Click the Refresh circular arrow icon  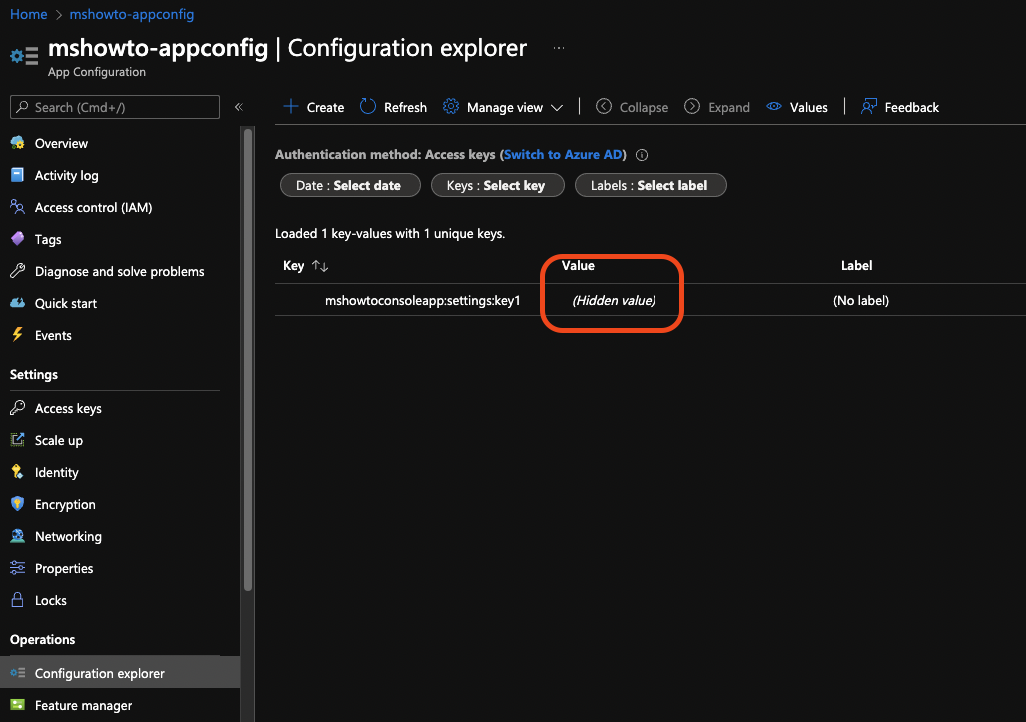click(x=368, y=106)
